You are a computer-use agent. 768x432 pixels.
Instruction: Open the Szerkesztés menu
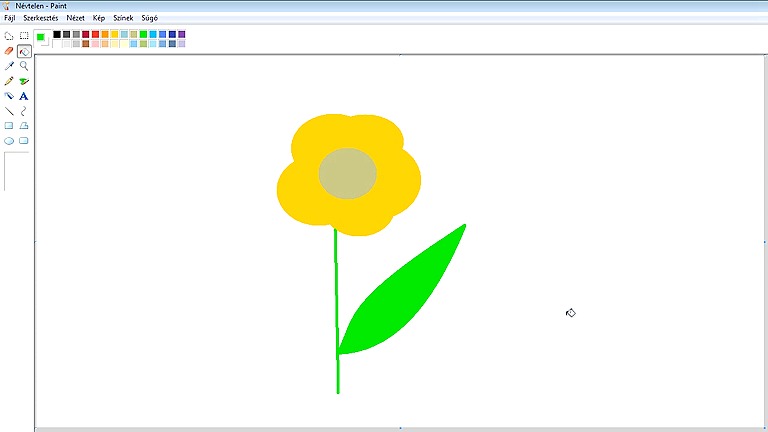42,18
